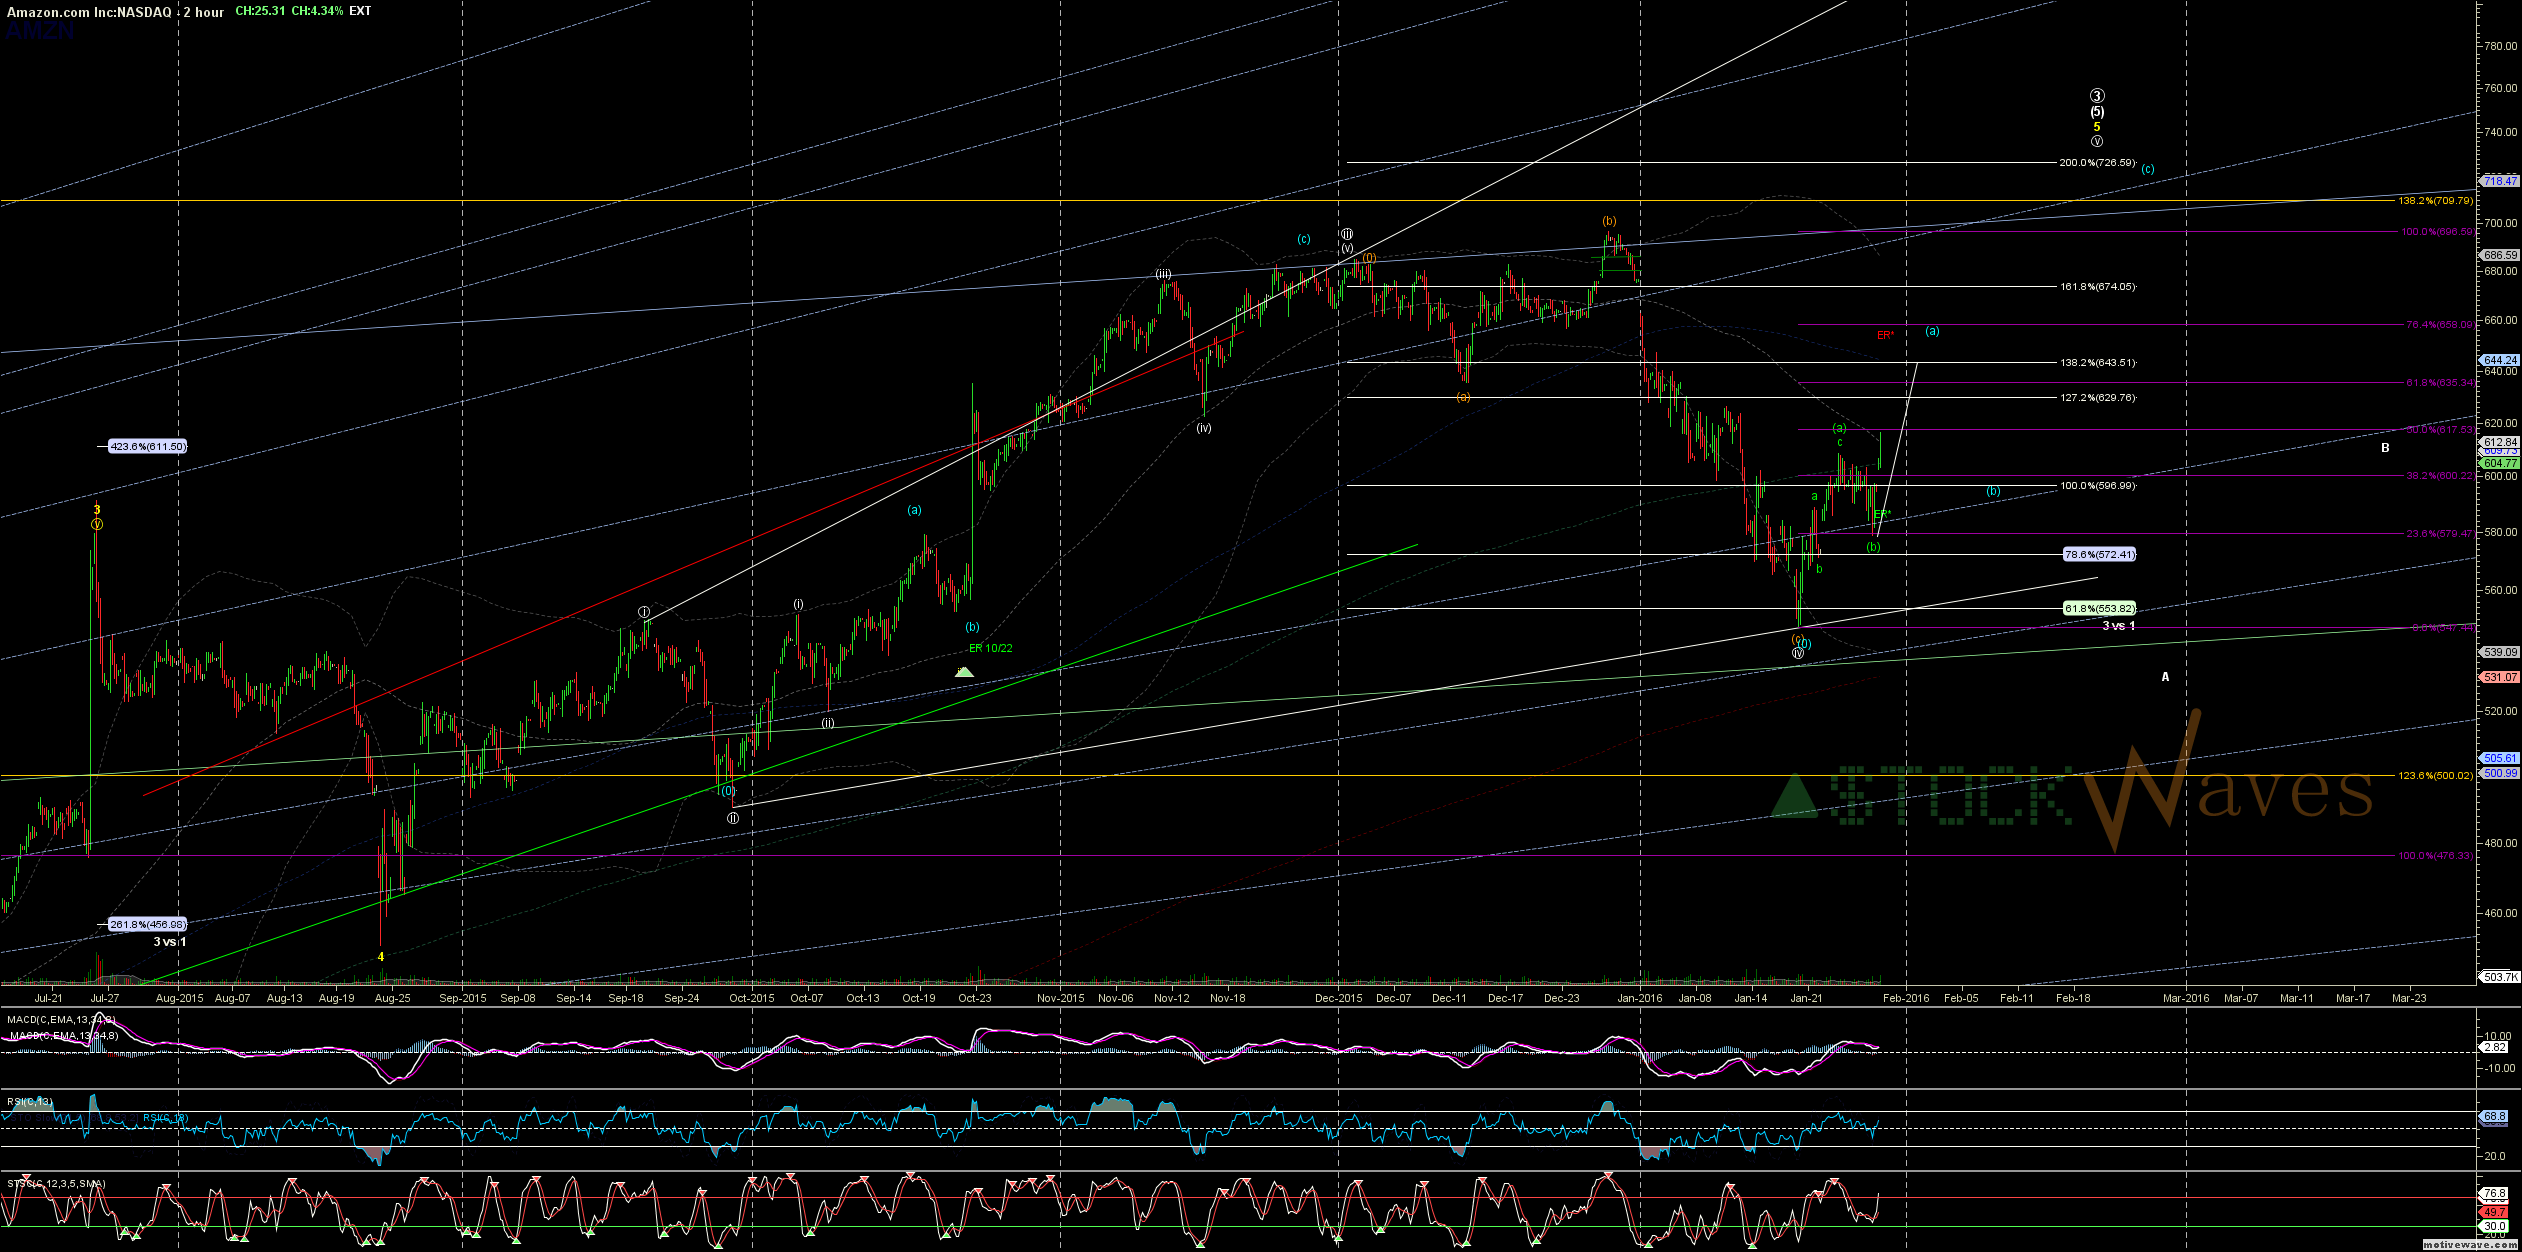Open the motivewave.com link
Image resolution: width=2522 pixels, height=1252 pixels.
pyautogui.click(x=2469, y=1244)
